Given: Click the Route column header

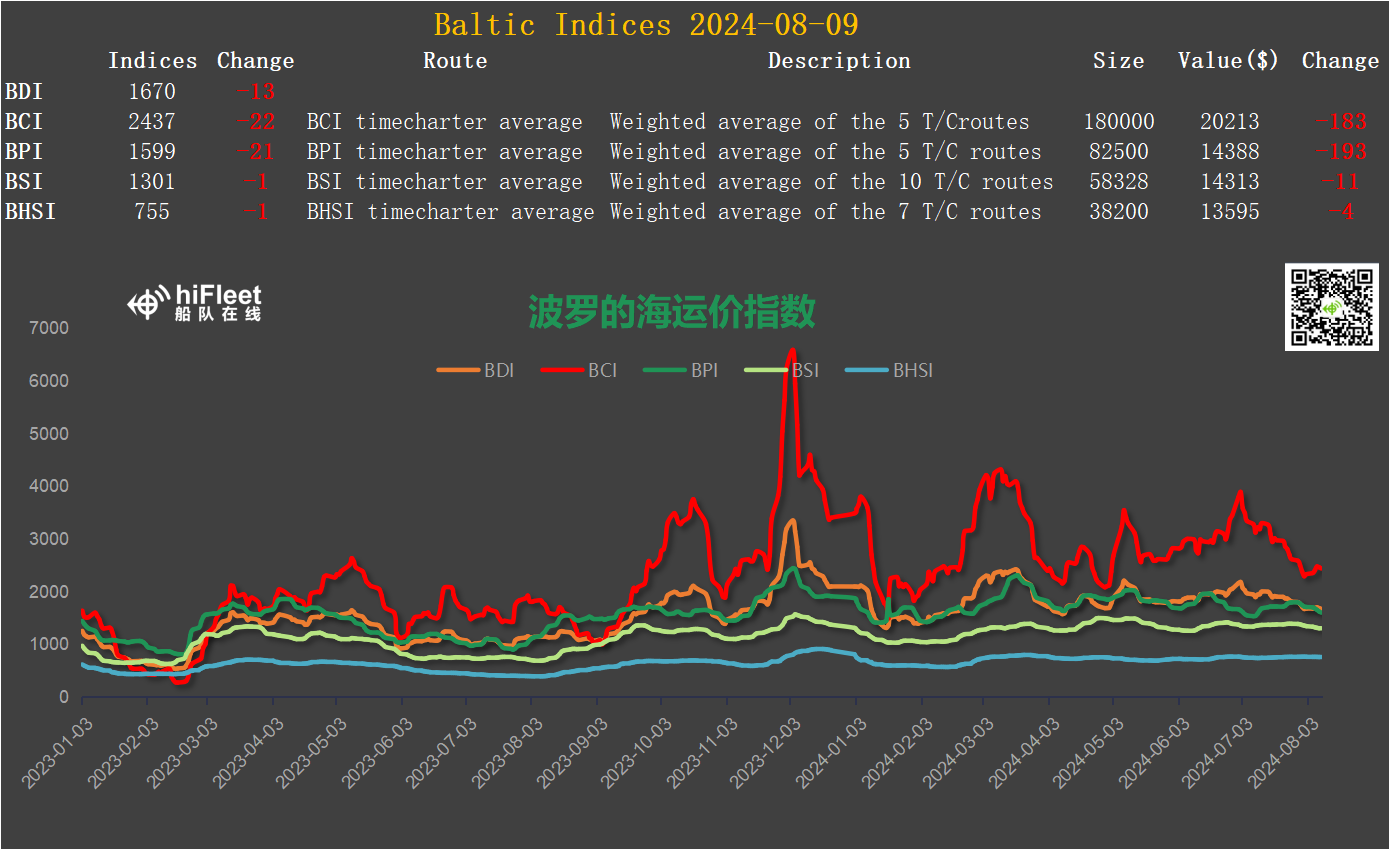Looking at the screenshot, I should pos(455,61).
